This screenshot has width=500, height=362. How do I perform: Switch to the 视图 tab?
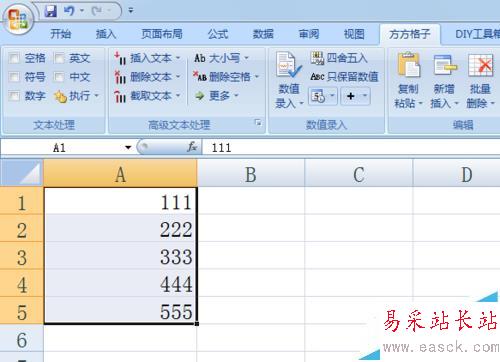(x=354, y=34)
